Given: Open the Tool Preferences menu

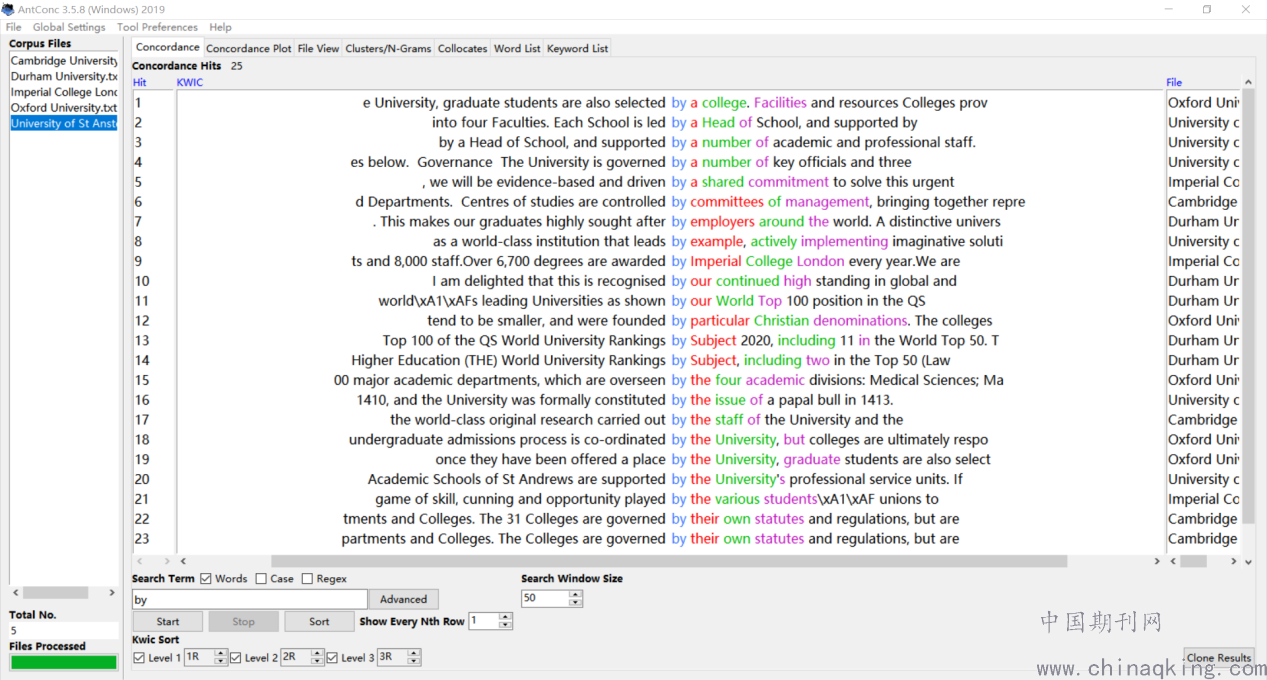Looking at the screenshot, I should point(157,27).
